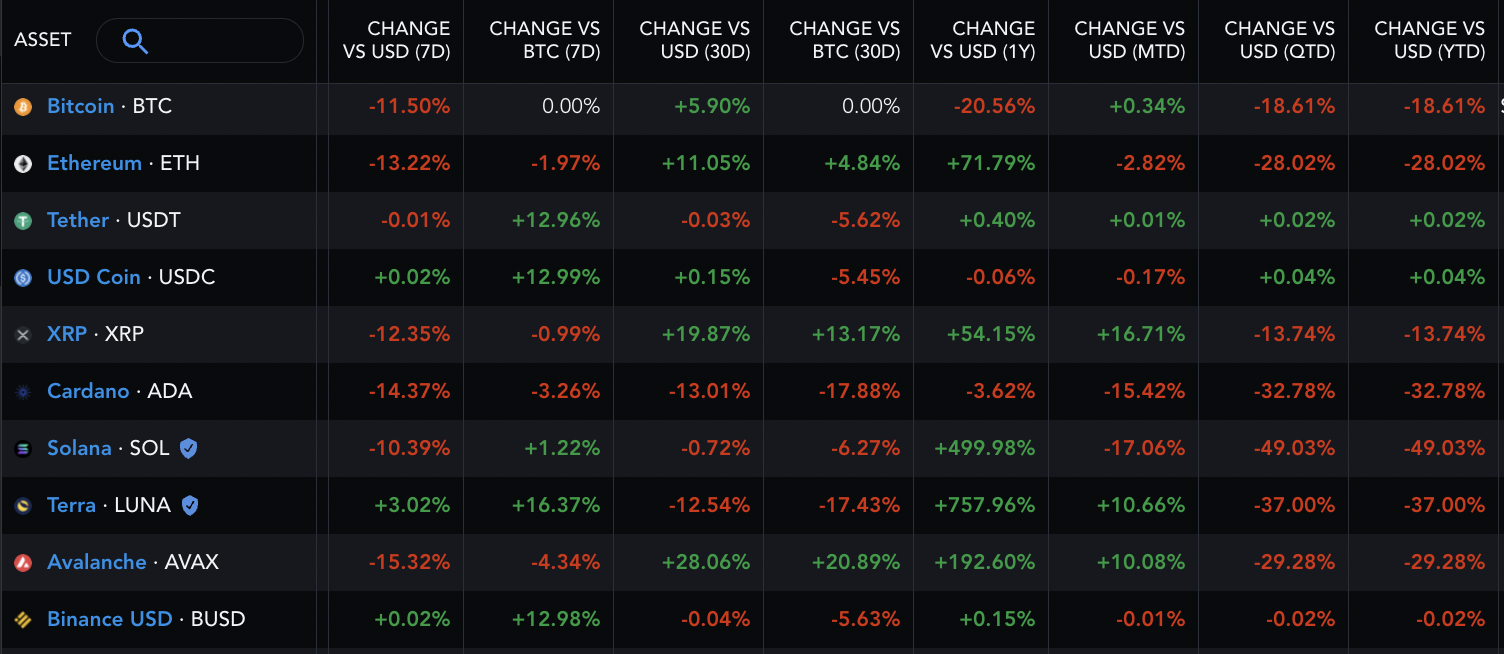
Task: Click the Bitcoin coin logo icon
Action: tap(23, 107)
